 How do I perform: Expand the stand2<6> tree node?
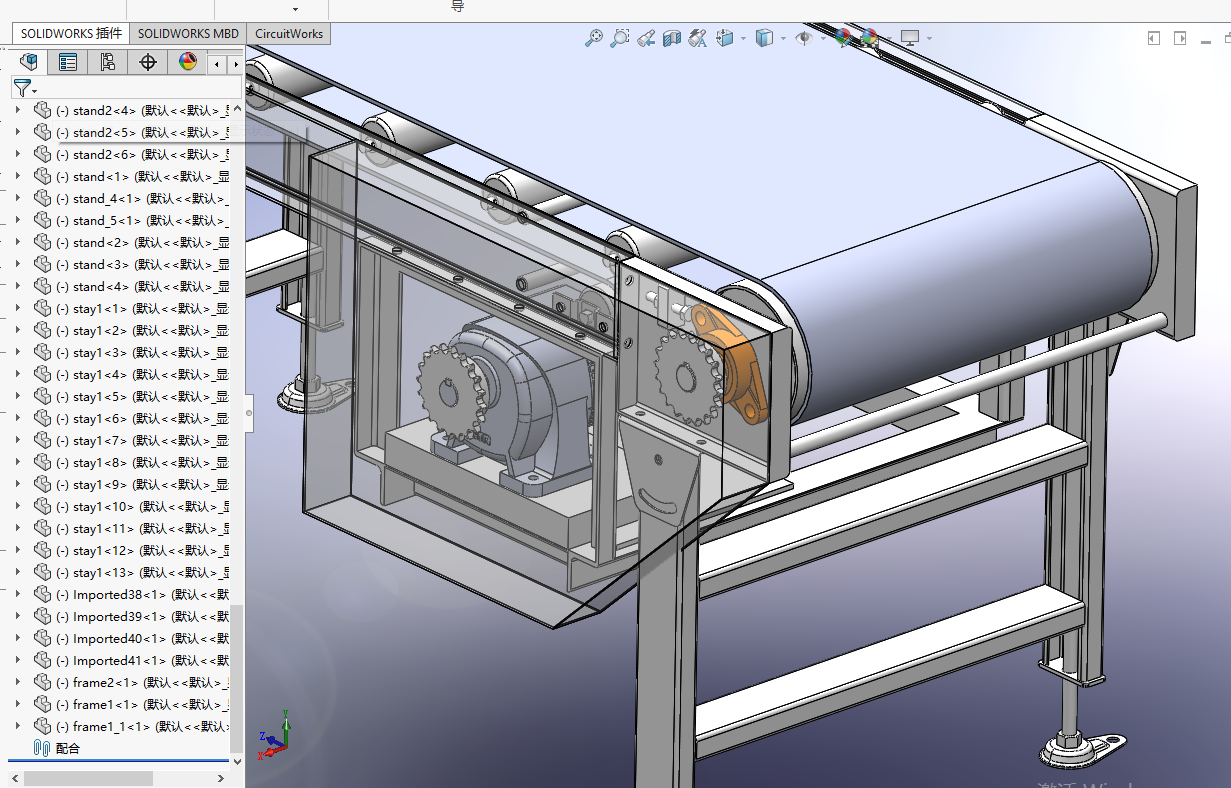pos(17,154)
